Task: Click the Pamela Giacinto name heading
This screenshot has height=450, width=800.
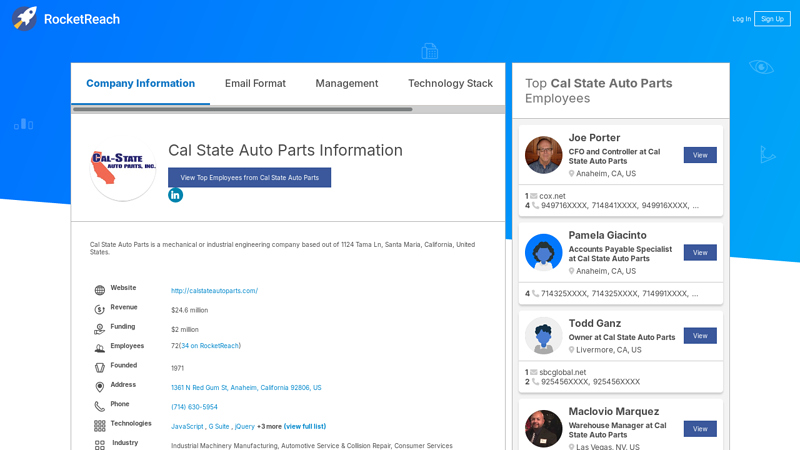Action: (x=607, y=235)
